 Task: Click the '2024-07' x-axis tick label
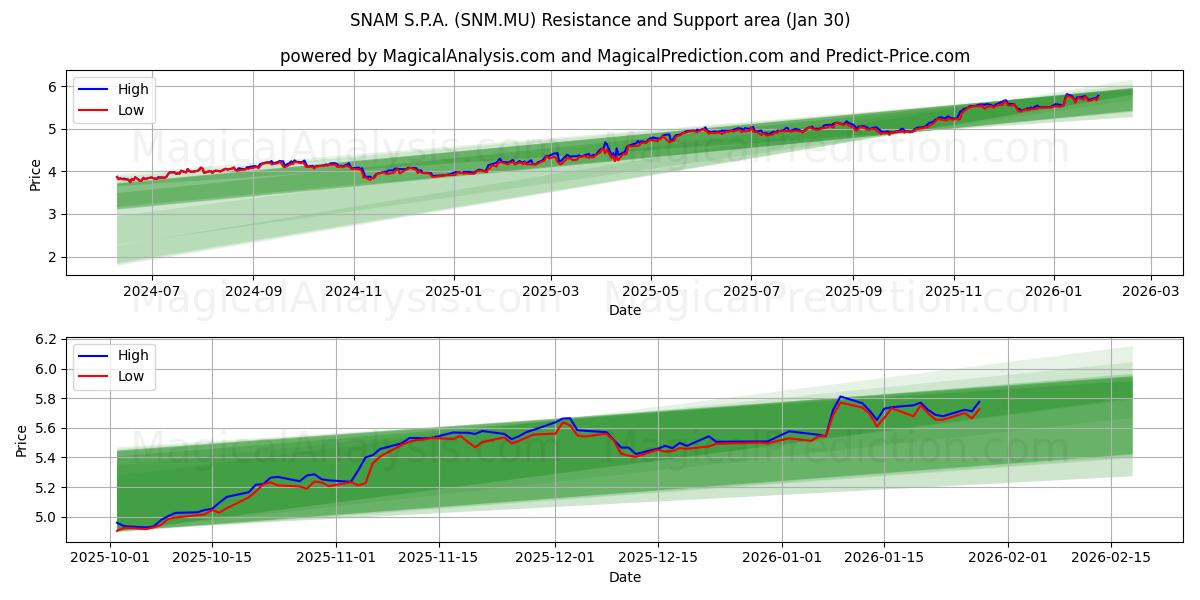(x=152, y=291)
